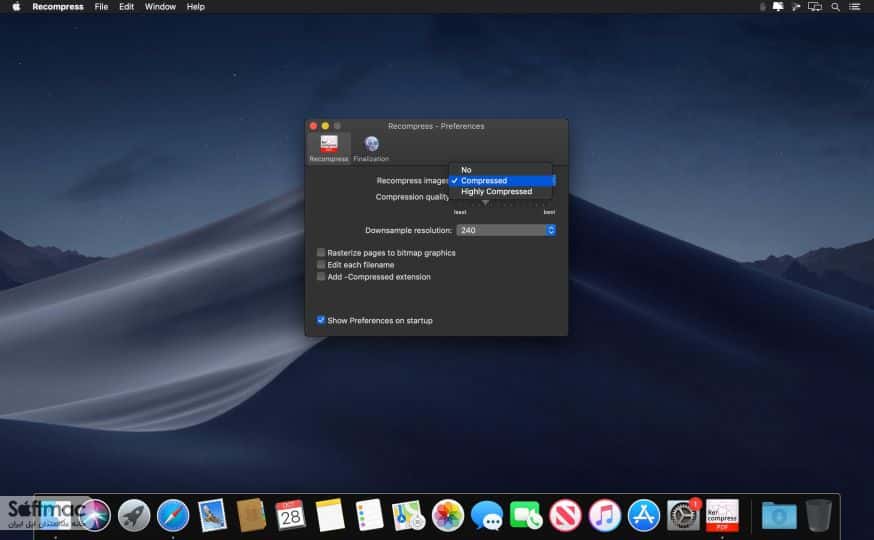This screenshot has width=874, height=540.
Task: Open the Downsample resolution combo arrows
Action: pos(551,230)
